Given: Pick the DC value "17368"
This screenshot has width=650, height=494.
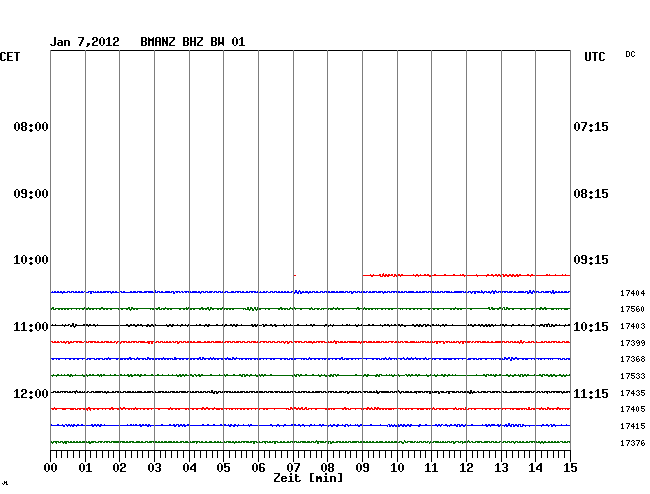Looking at the screenshot, I should click(633, 359).
